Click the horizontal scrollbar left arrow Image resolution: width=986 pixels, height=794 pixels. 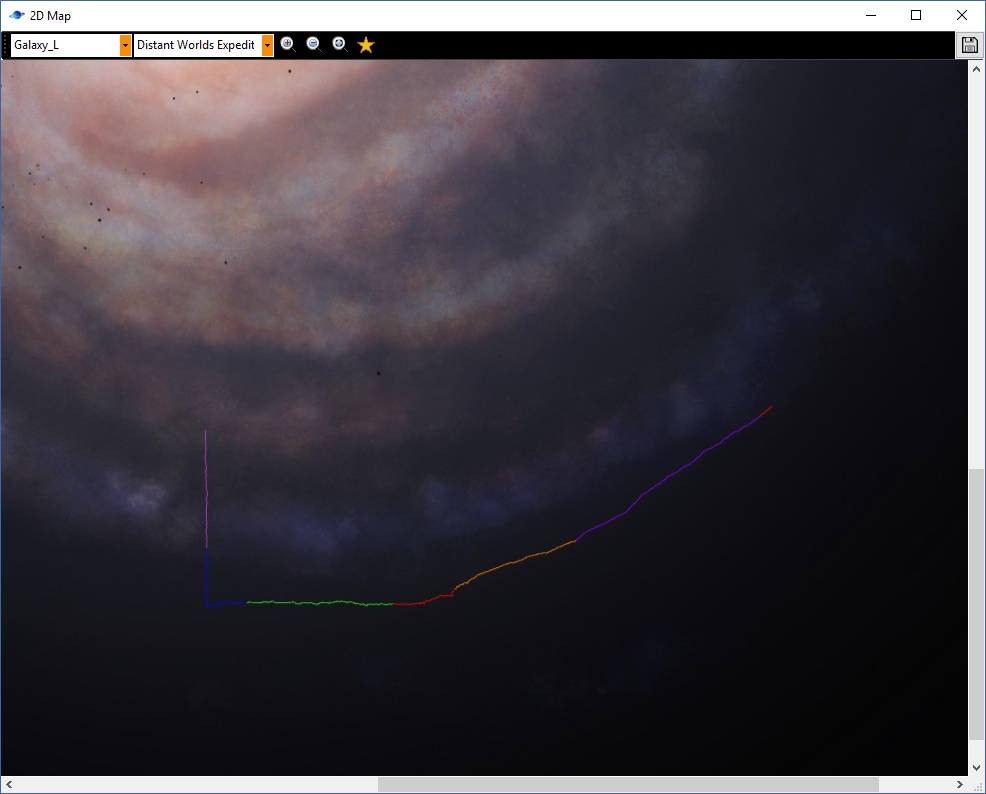[x=9, y=785]
